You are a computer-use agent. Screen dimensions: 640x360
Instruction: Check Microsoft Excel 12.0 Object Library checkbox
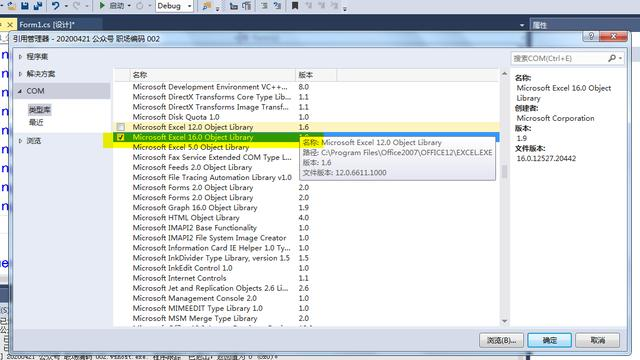[x=121, y=127]
